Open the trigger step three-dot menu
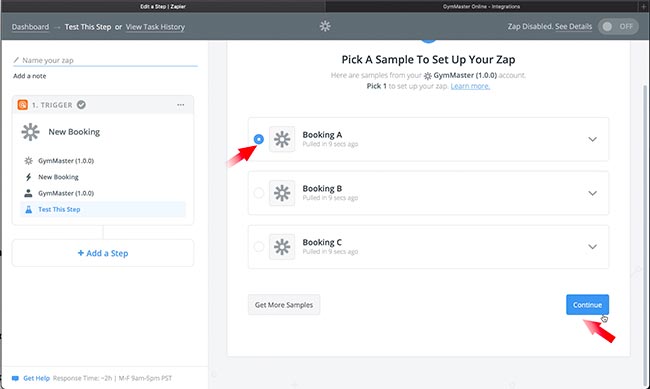This screenshot has width=650, height=389. pos(181,105)
